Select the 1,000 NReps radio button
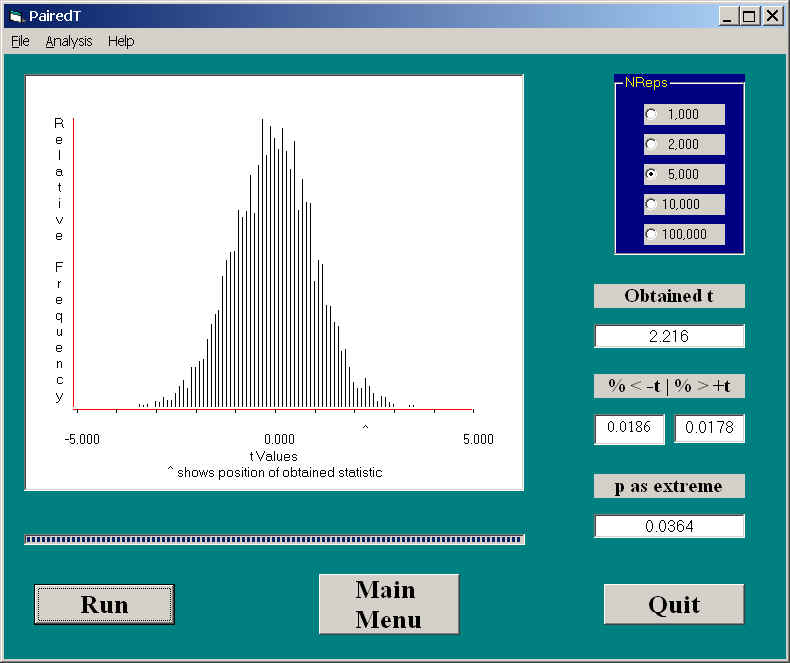This screenshot has width=790, height=663. (652, 114)
